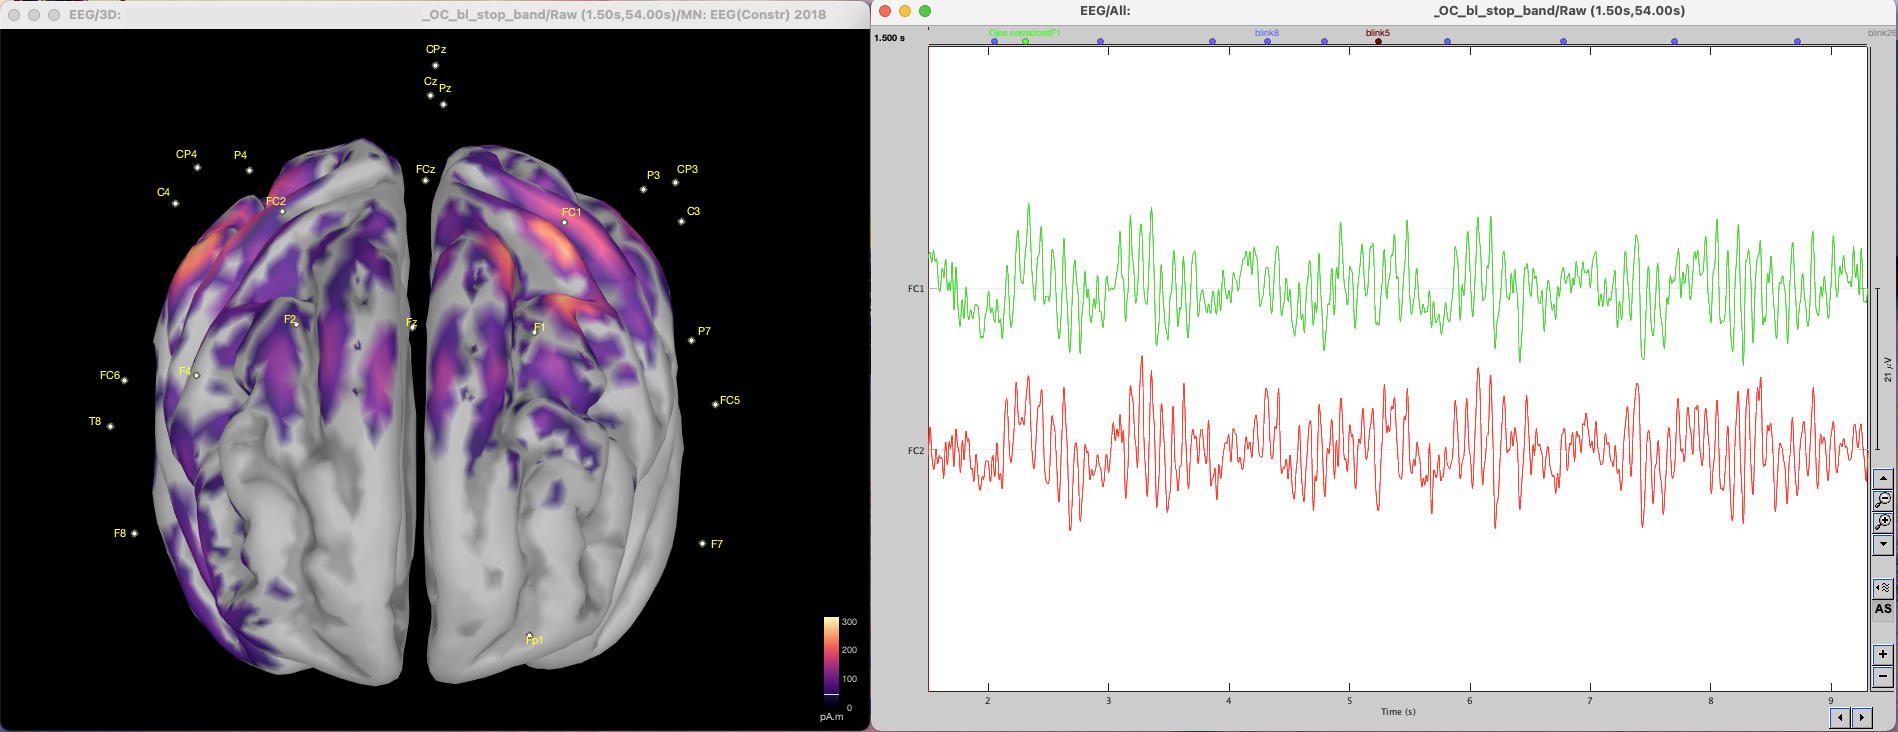The height and width of the screenshot is (732, 1898).
Task: Select the blink5 event marker
Action: pos(1378,40)
